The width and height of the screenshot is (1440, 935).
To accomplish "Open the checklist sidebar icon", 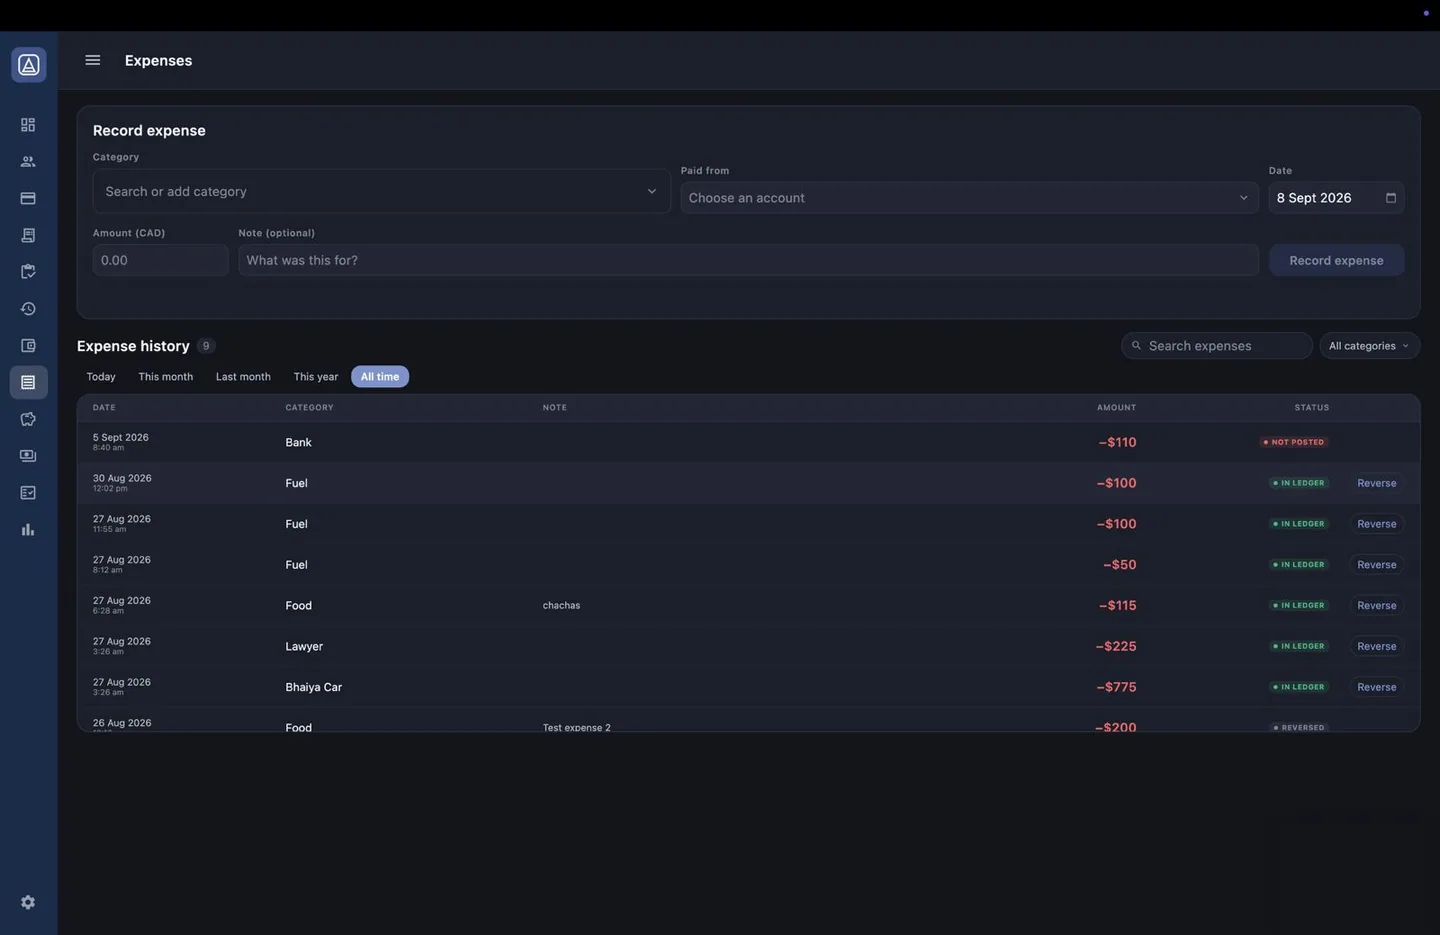I will click(28, 493).
